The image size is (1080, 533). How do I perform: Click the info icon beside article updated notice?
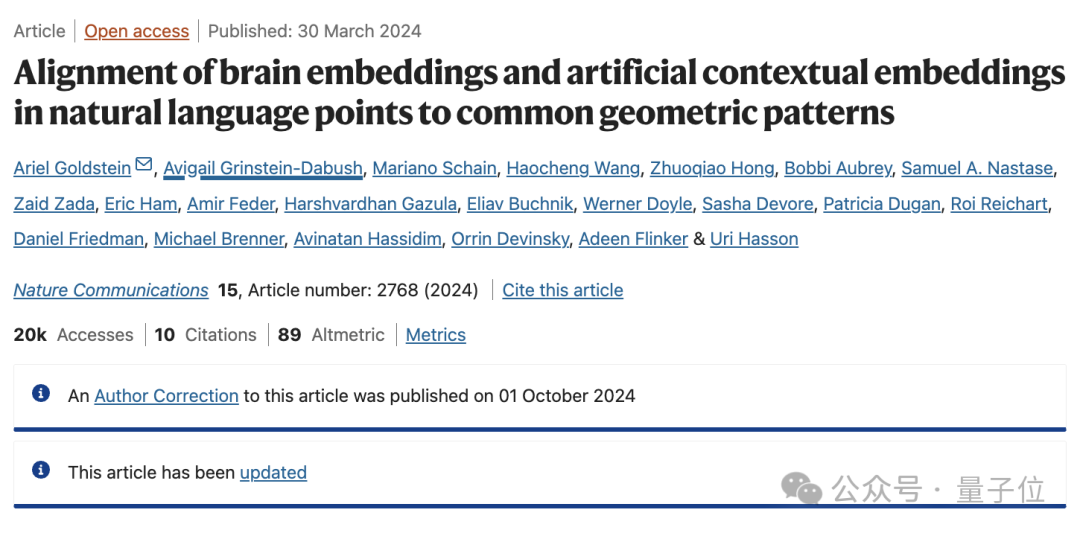click(41, 470)
